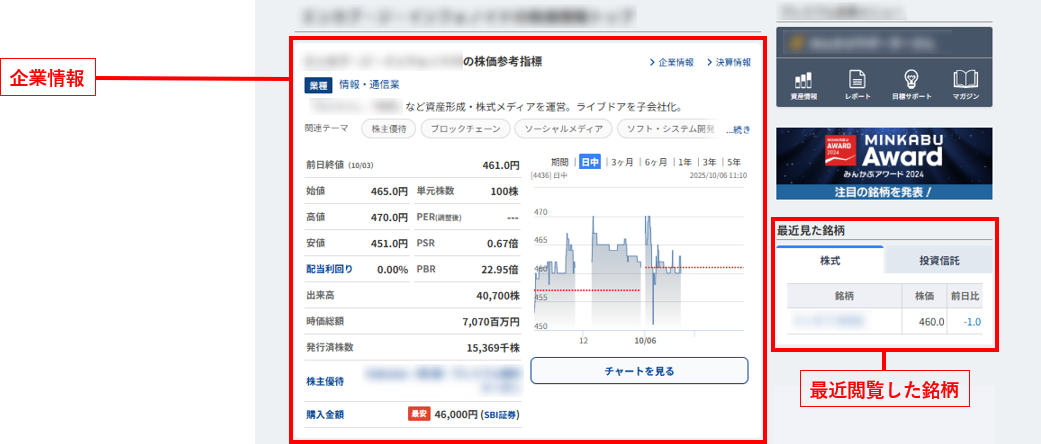This screenshot has width=1041, height=444.
Task: Open the 企業情報 link
Action: 671,62
